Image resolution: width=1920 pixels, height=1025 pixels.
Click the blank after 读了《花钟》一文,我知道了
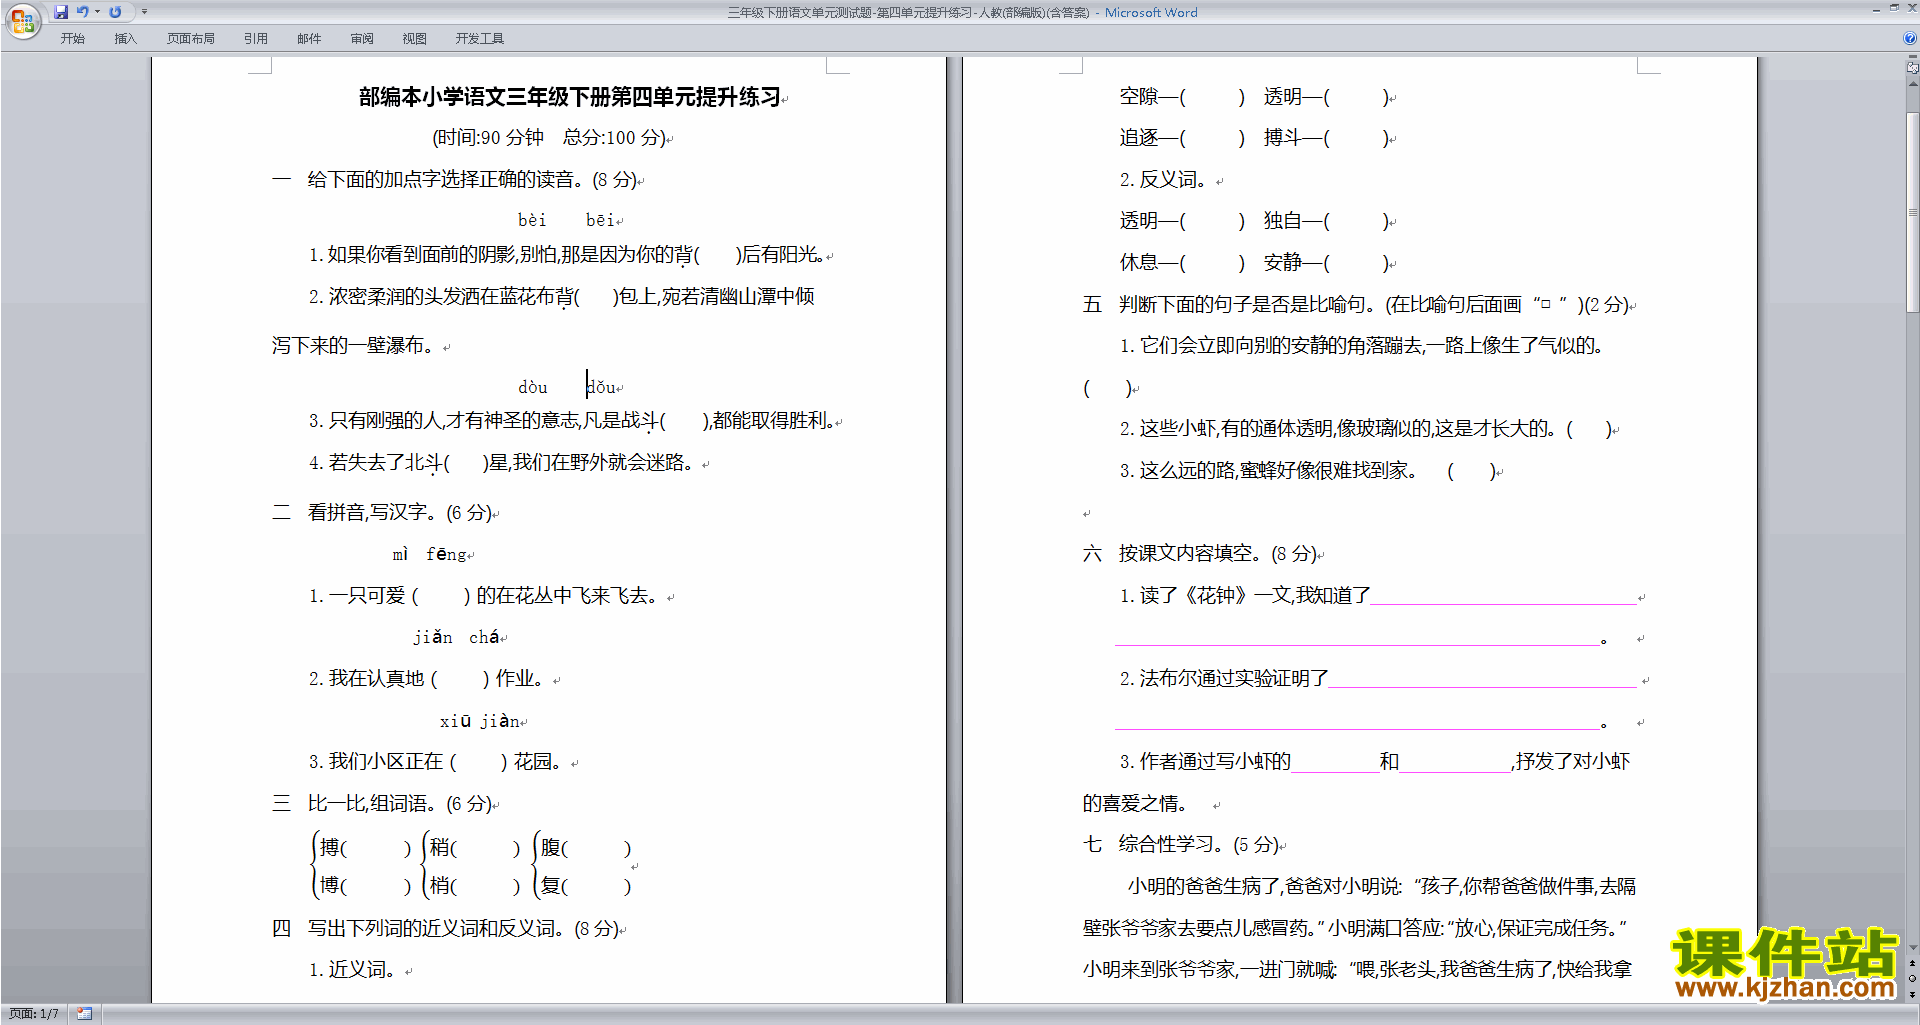1503,597
